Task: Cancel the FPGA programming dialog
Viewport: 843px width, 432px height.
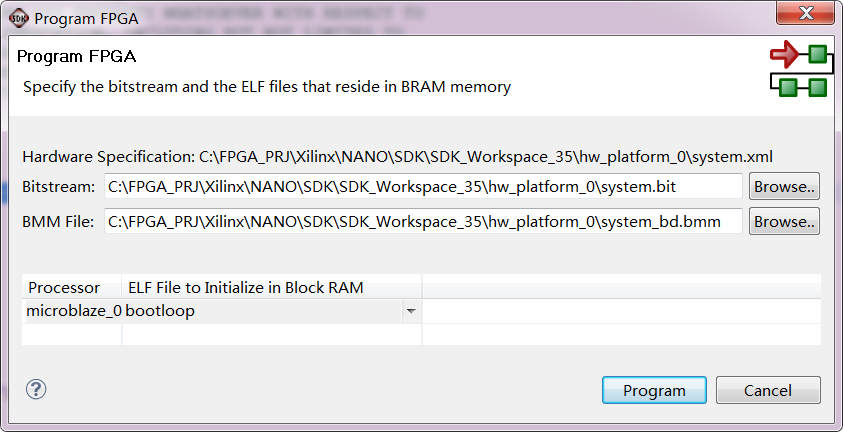Action: pyautogui.click(x=768, y=390)
